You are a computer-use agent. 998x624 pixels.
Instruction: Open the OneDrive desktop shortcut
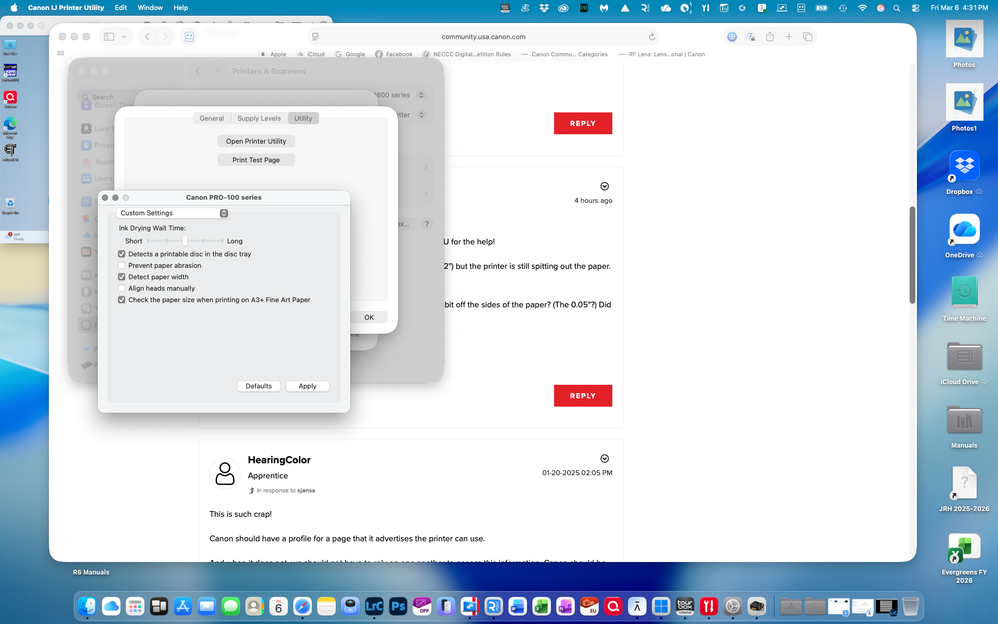coord(964,229)
